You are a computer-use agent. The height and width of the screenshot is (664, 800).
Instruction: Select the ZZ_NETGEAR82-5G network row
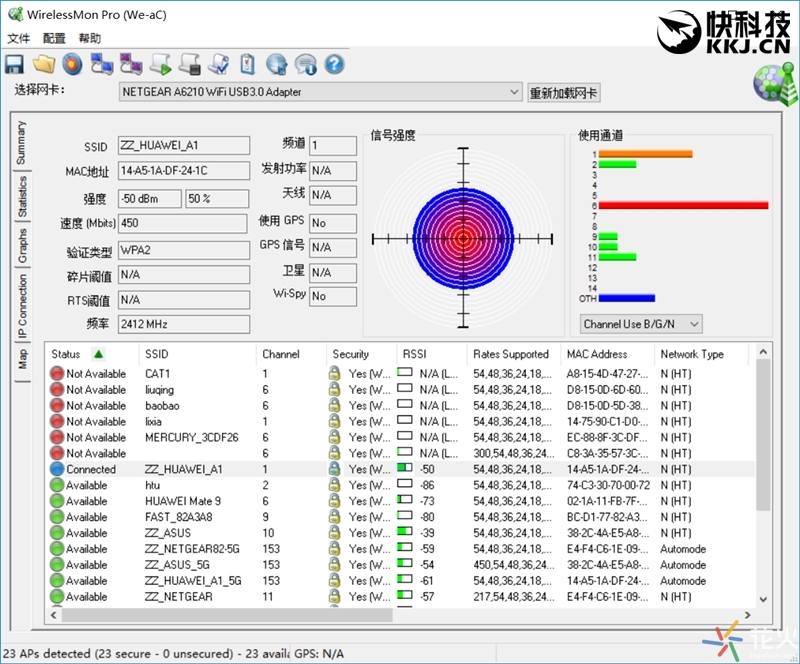[x=401, y=549]
